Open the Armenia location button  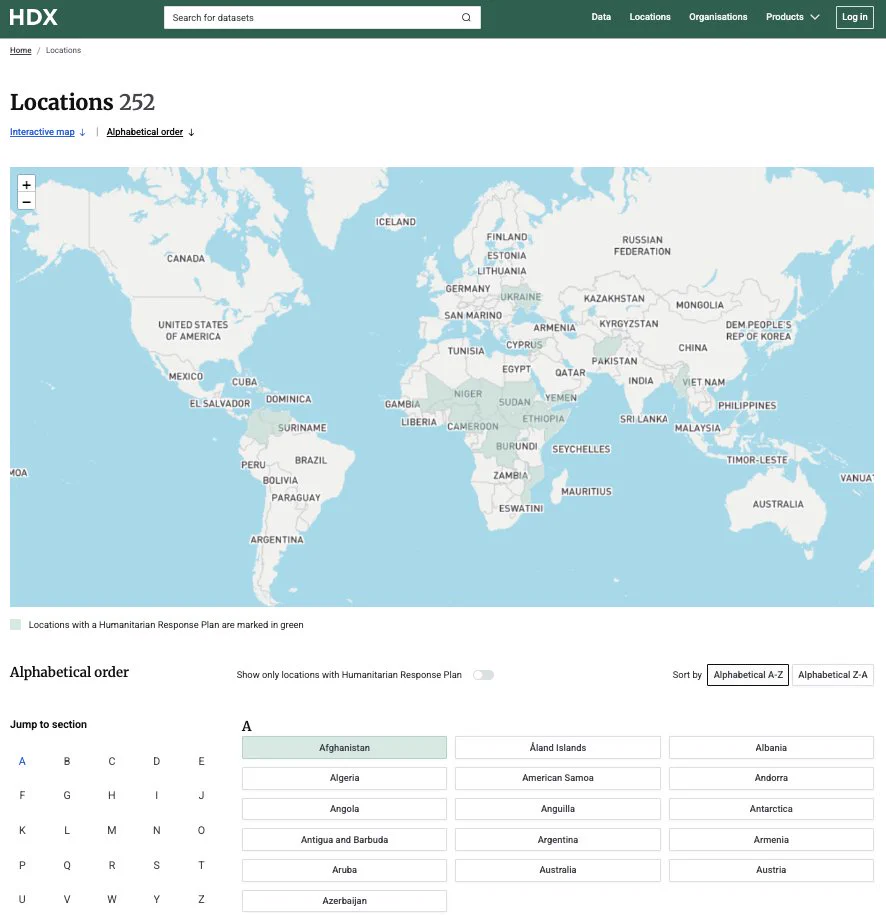click(771, 840)
